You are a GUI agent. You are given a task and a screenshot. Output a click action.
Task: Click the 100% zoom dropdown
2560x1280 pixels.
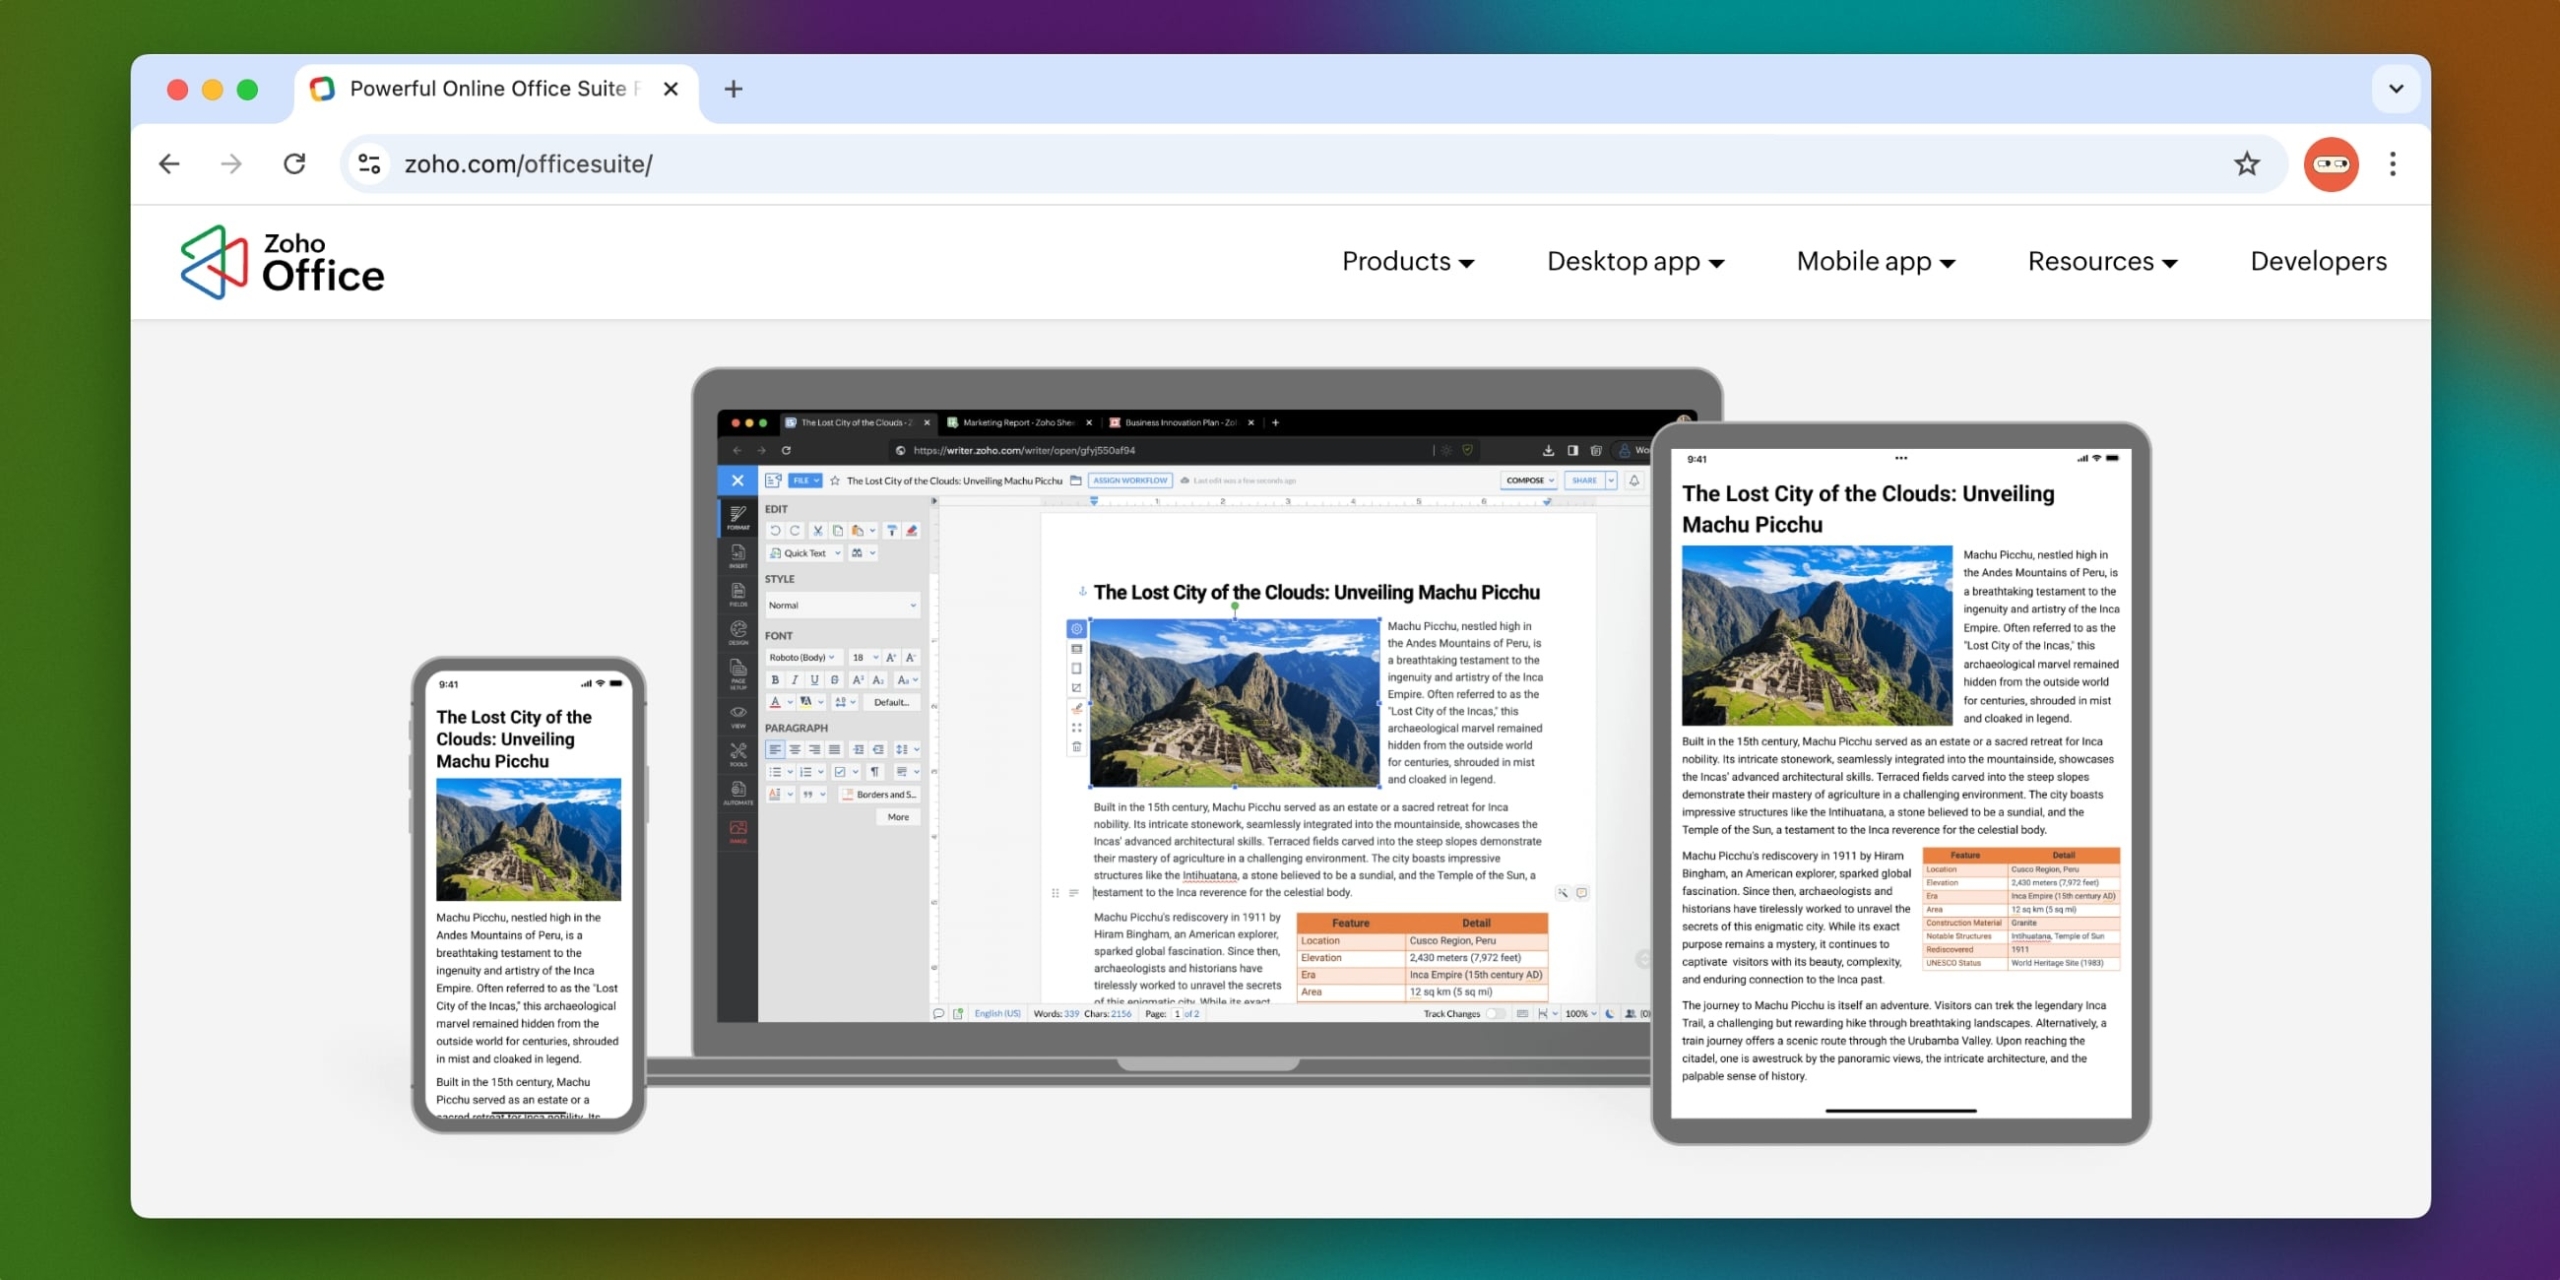[x=1581, y=1014]
